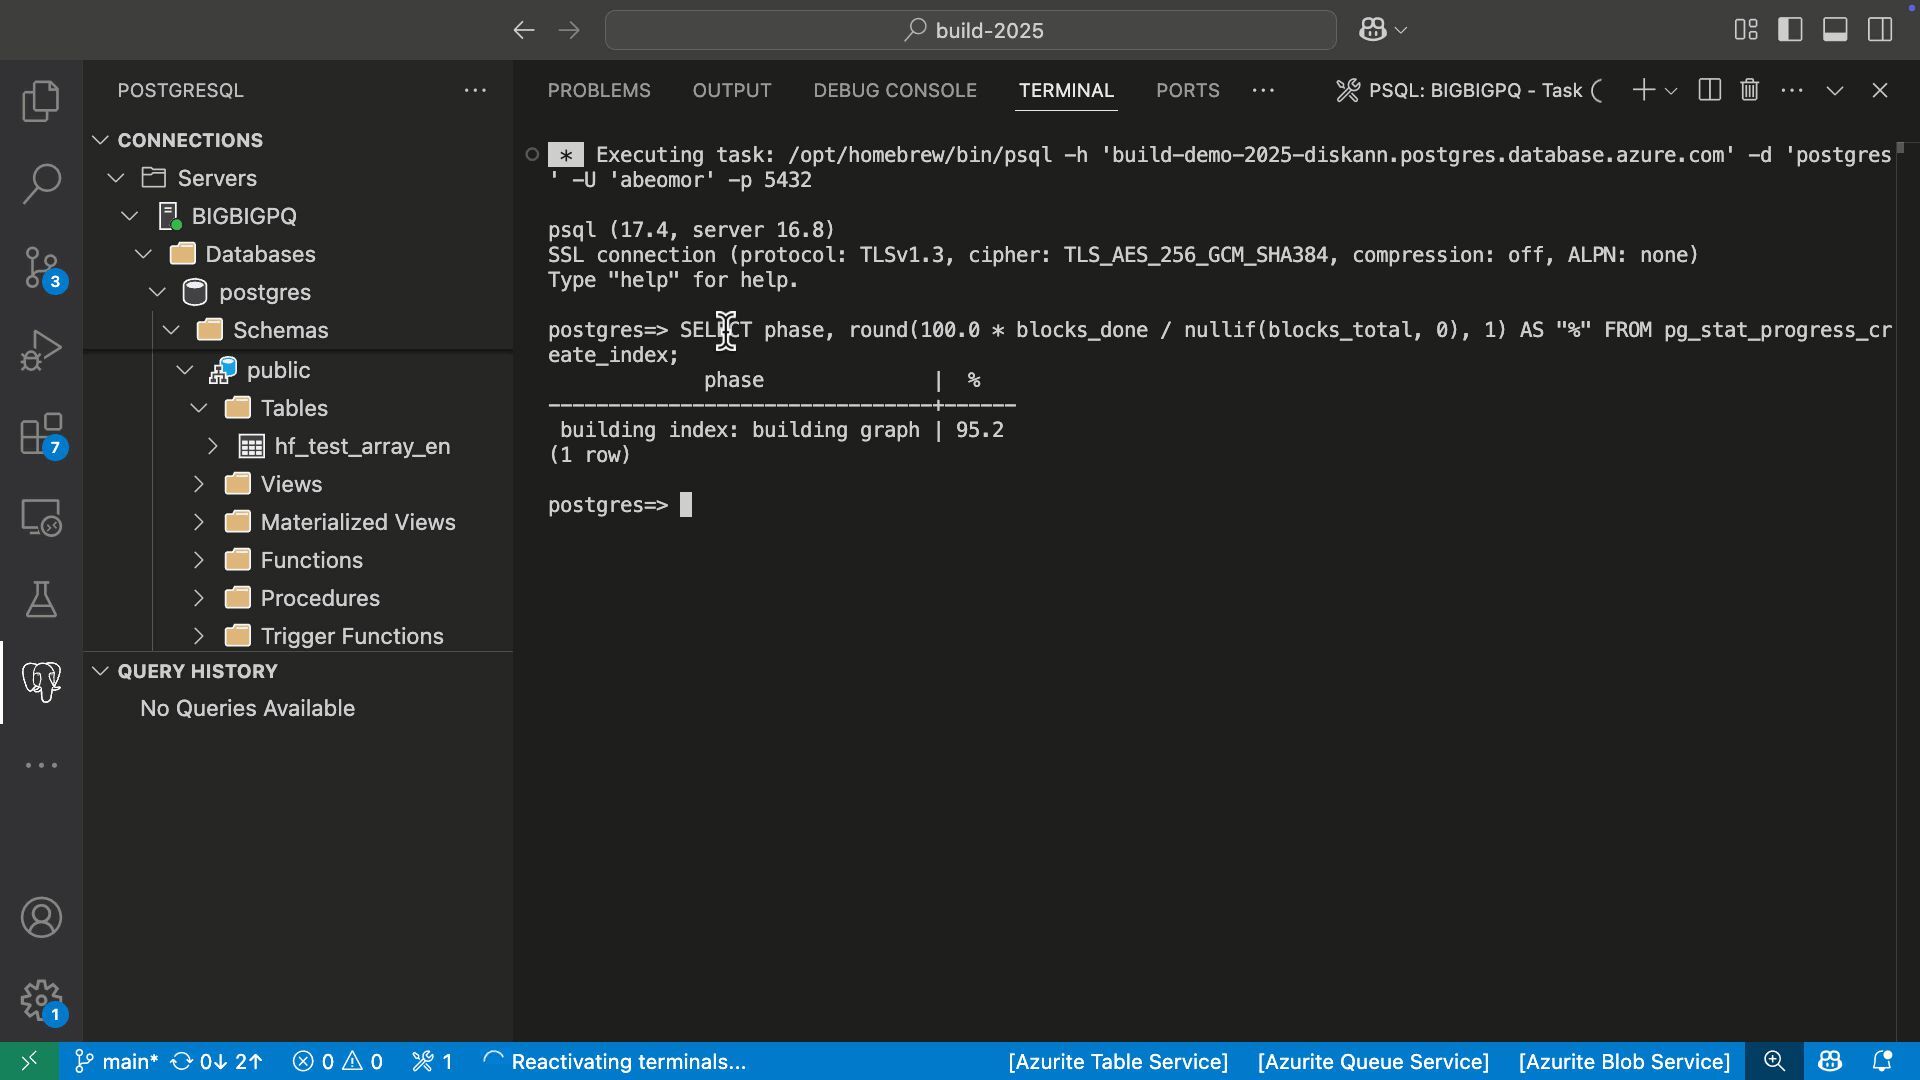Open the Accounts menu icon

tap(41, 918)
